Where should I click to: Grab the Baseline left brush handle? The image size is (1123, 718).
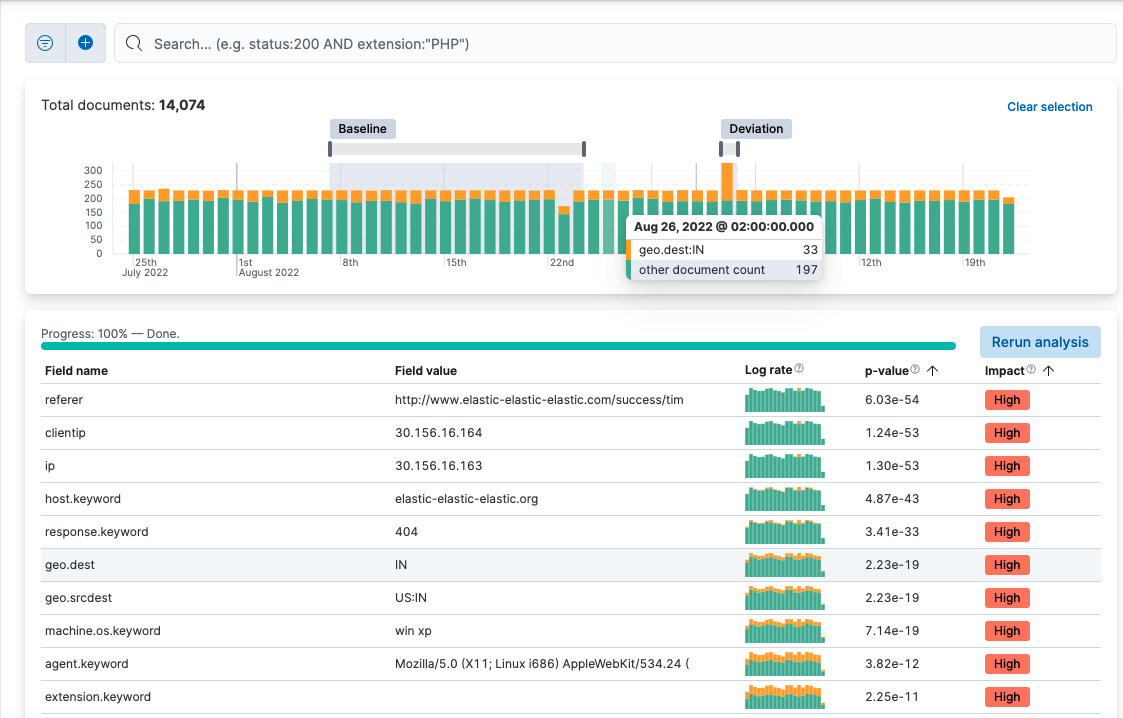pos(330,149)
